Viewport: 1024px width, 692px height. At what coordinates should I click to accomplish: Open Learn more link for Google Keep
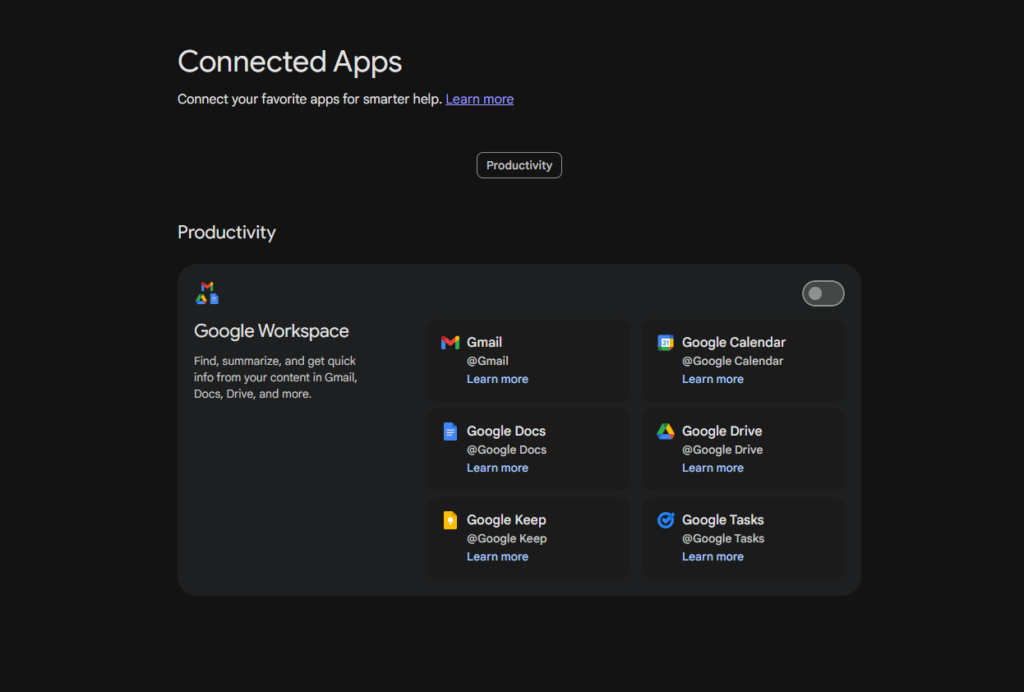pyautogui.click(x=497, y=557)
